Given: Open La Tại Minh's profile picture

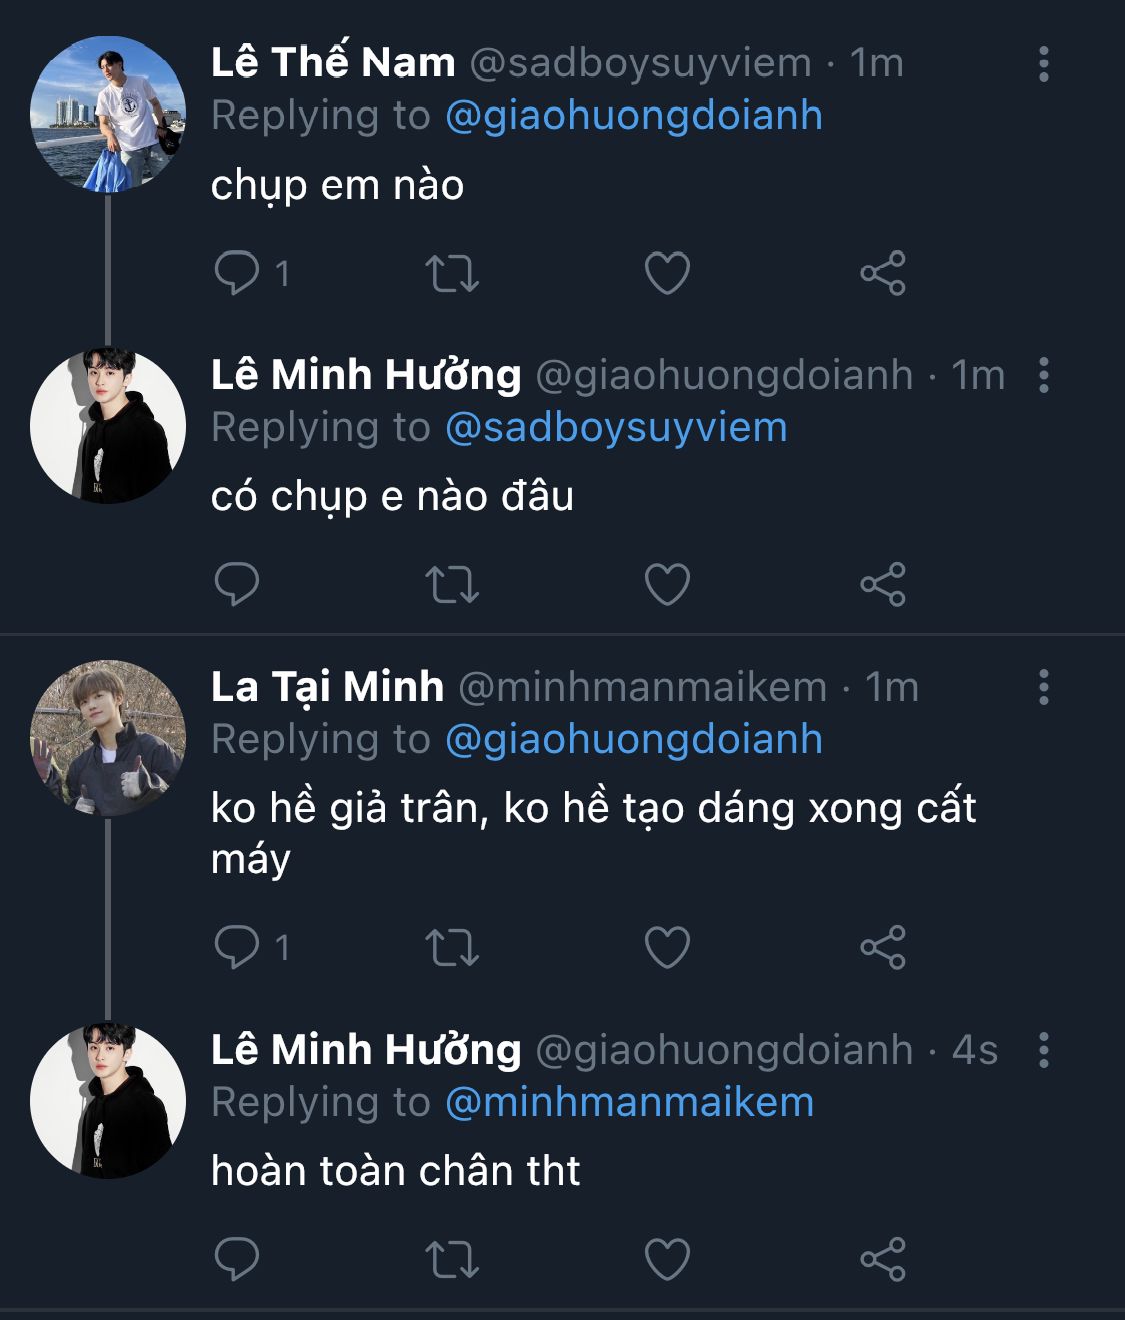Looking at the screenshot, I should [108, 737].
